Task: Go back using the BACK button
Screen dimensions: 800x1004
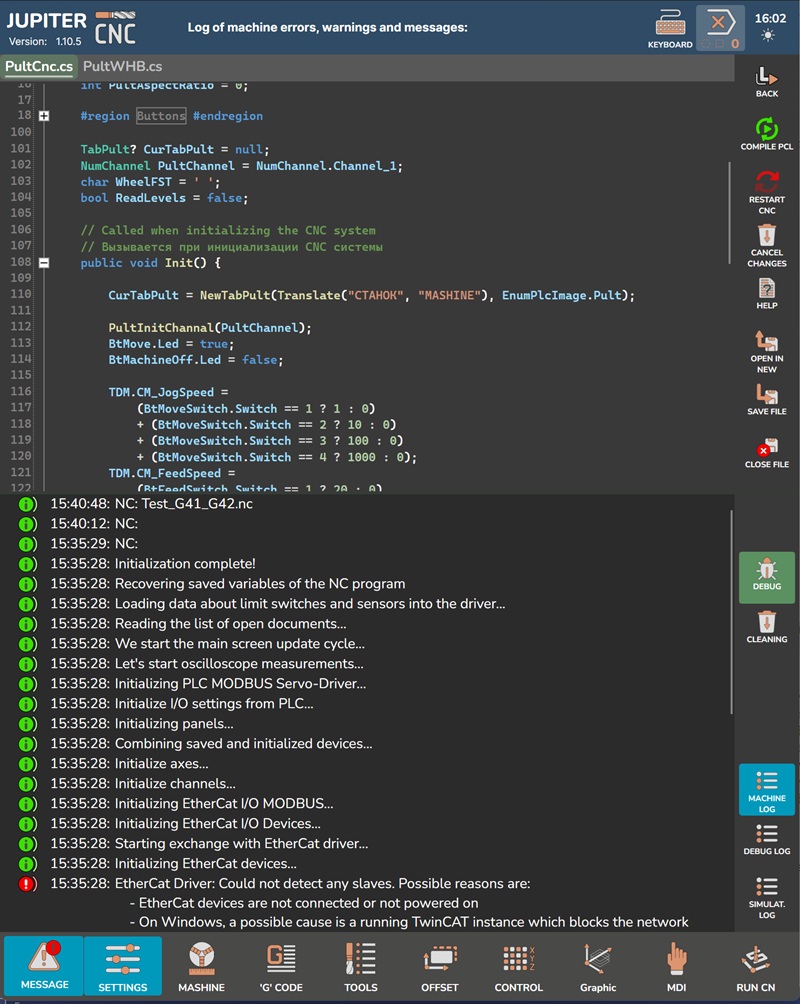Action: coord(766,80)
